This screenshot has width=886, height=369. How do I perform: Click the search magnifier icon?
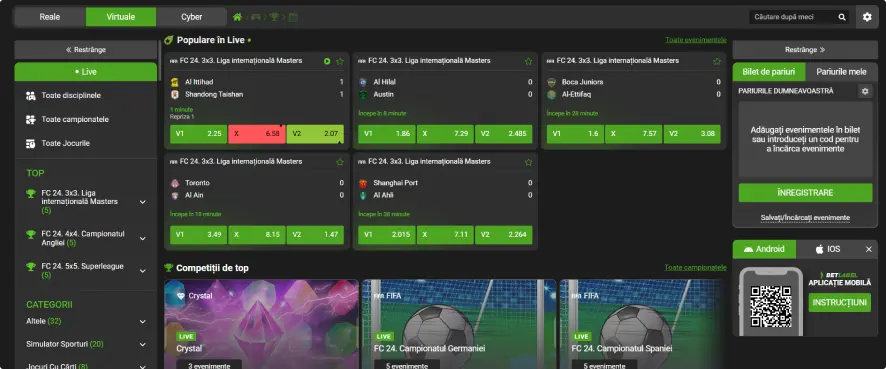(842, 17)
